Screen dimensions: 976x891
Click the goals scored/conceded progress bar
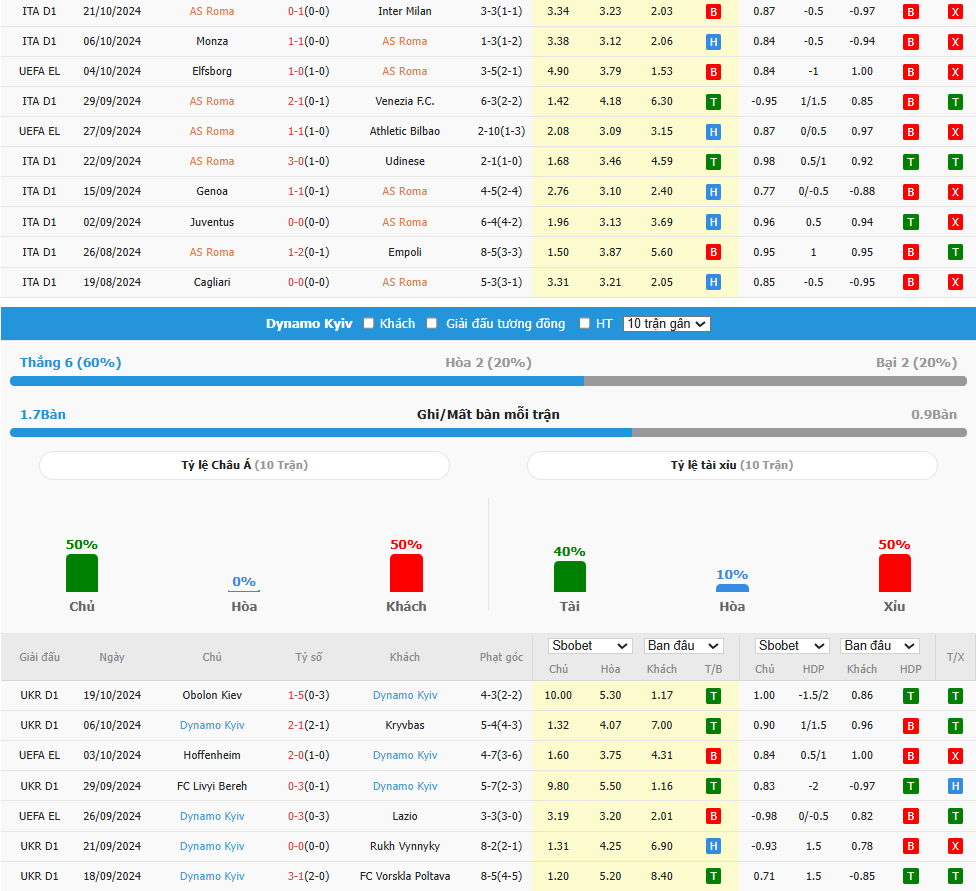pos(488,433)
